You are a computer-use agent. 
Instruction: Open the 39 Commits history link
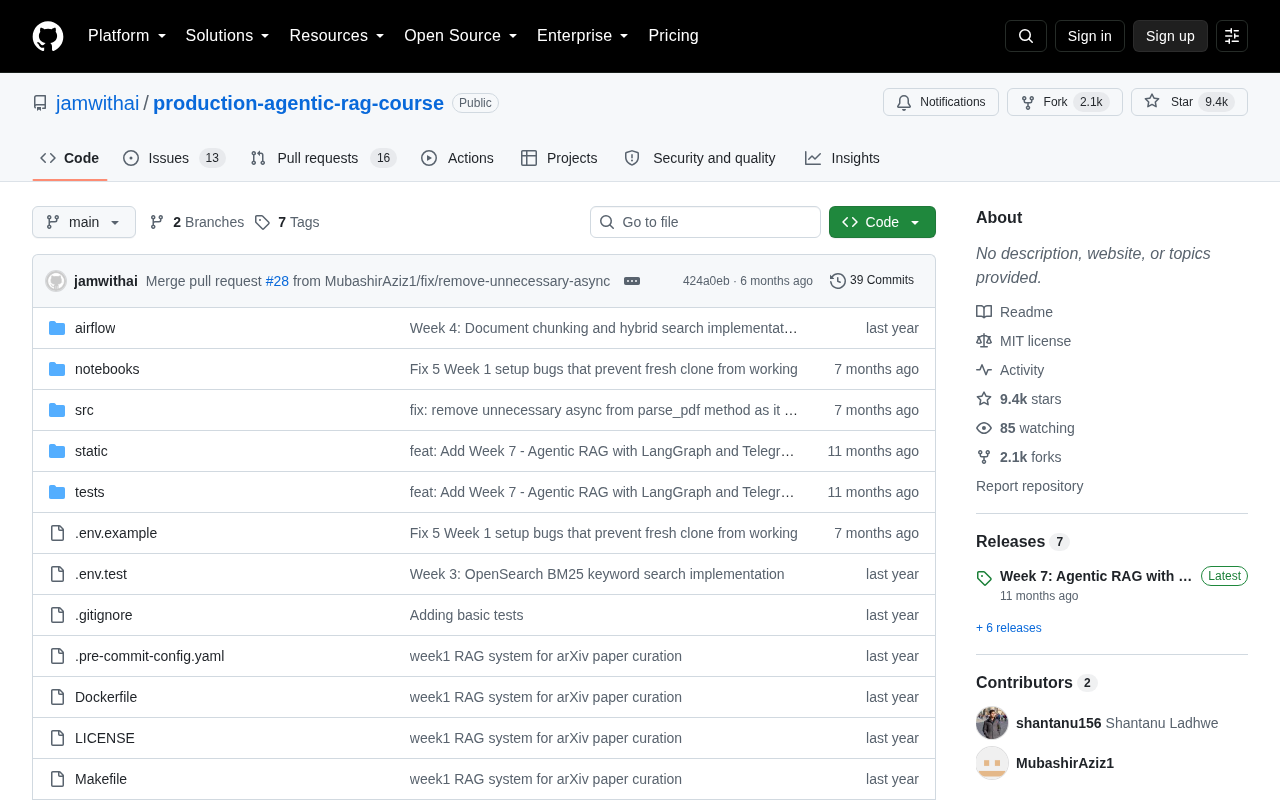(x=872, y=281)
